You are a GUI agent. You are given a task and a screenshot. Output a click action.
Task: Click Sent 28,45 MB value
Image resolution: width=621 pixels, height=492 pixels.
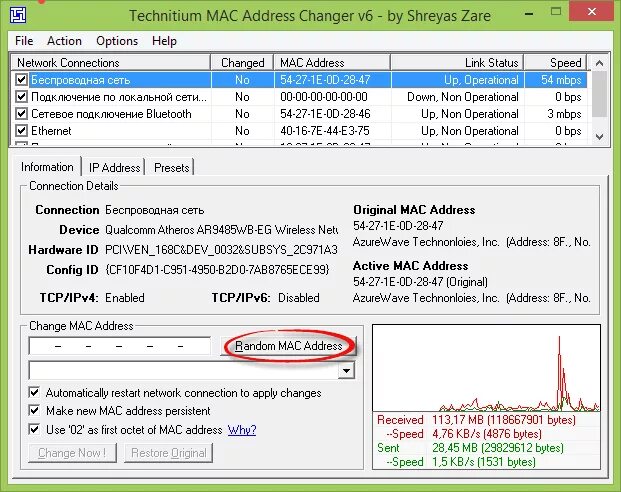pyautogui.click(x=498, y=448)
